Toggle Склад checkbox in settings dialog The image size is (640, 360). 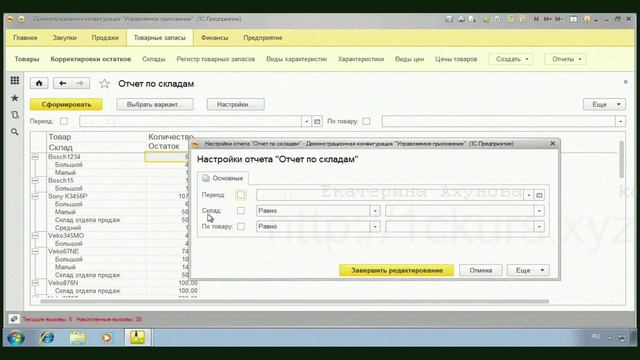[x=241, y=211]
